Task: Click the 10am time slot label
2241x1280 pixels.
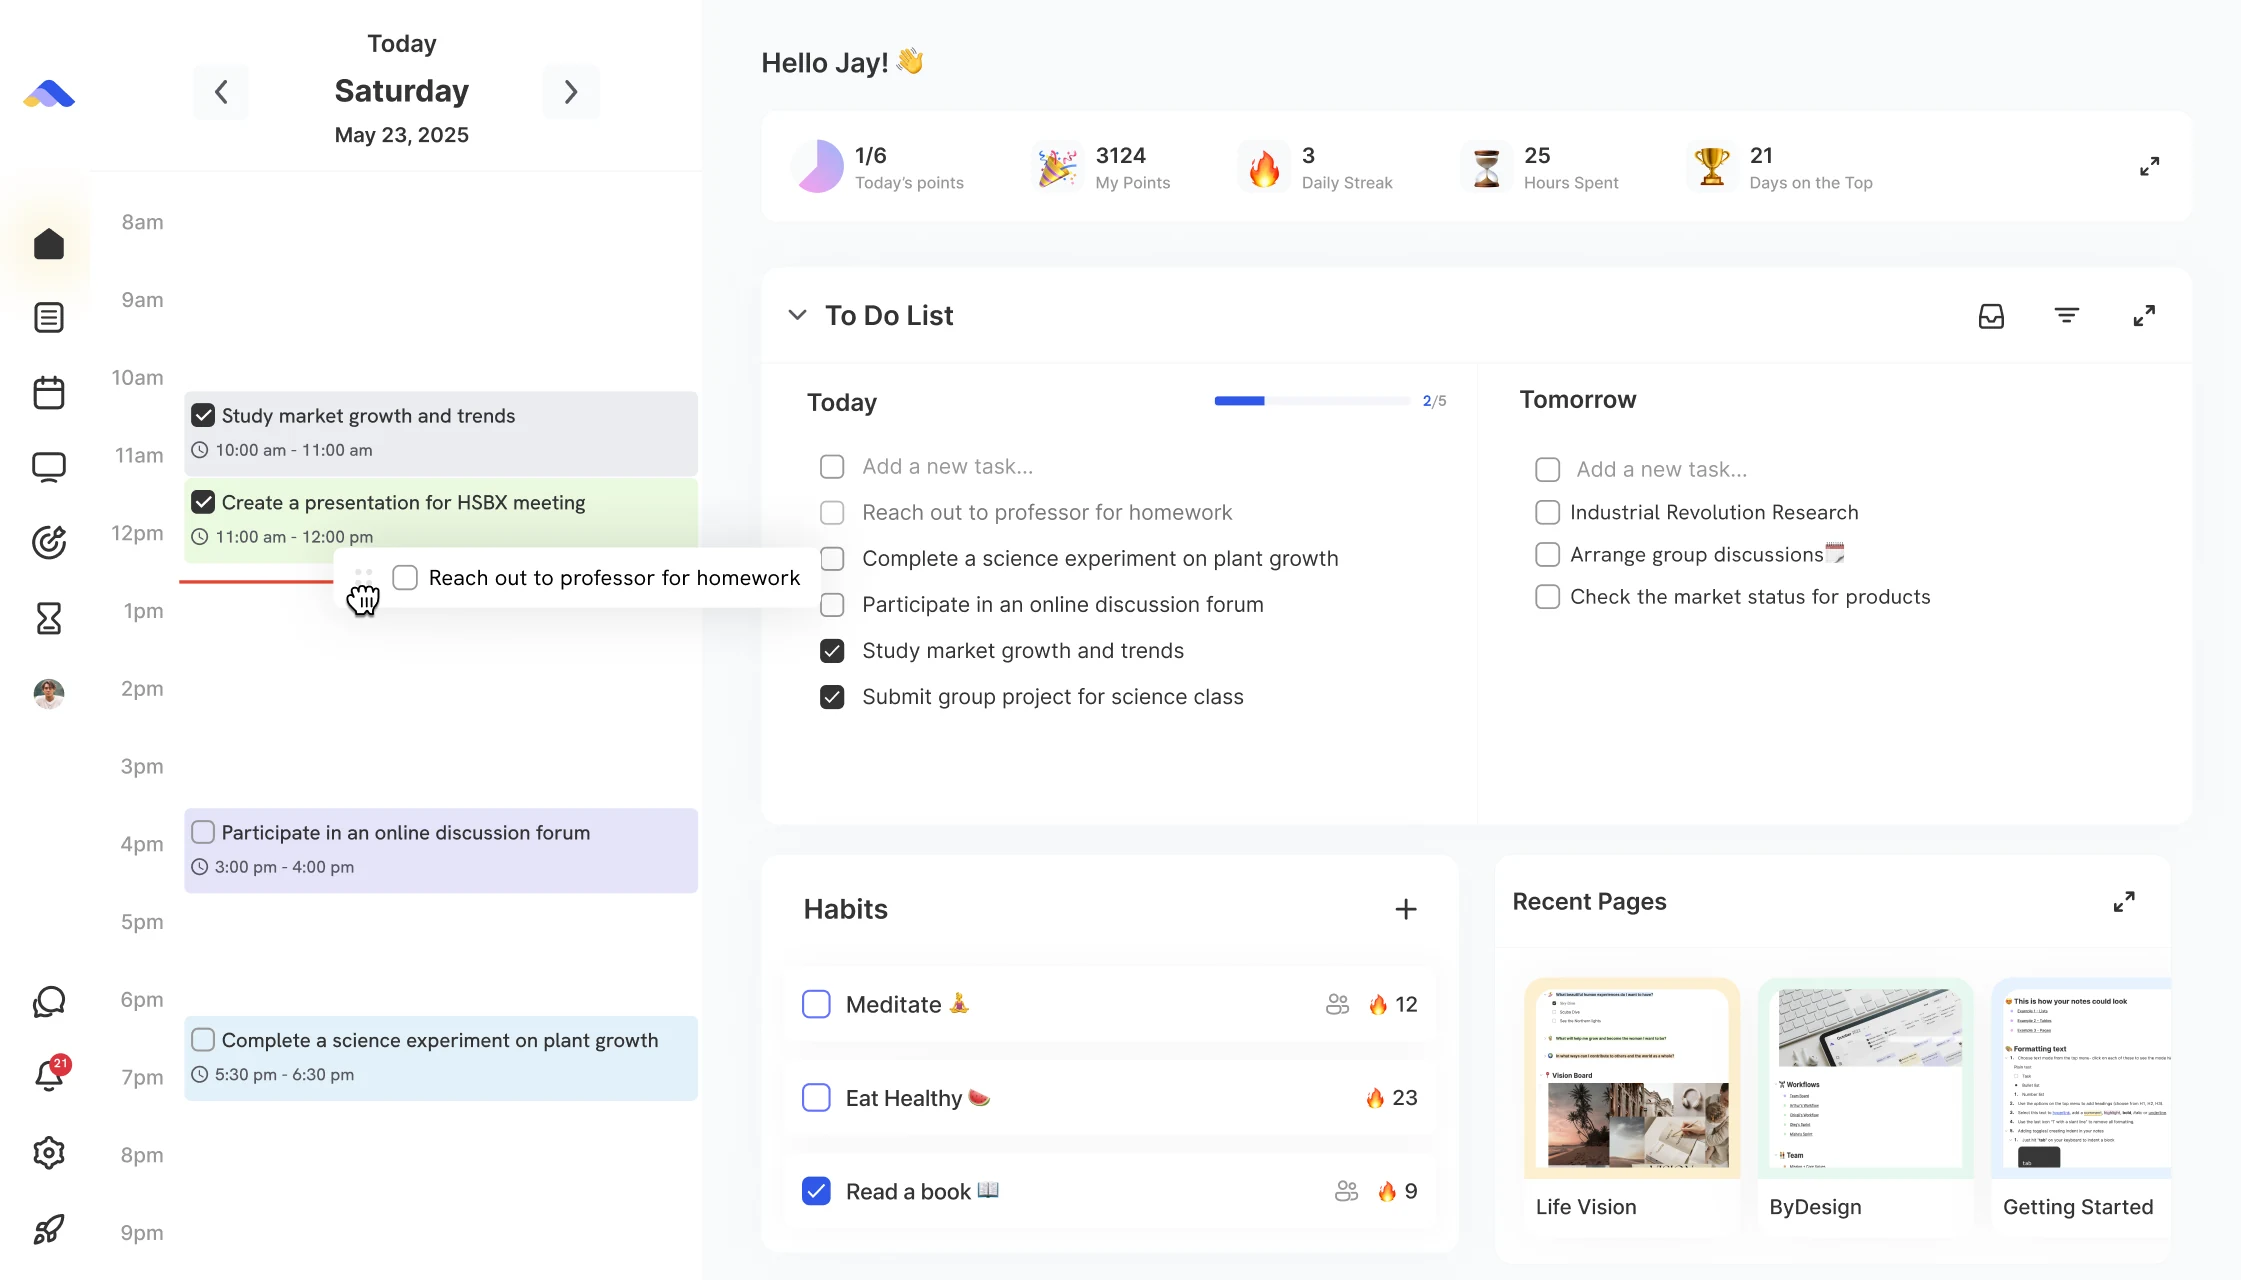Action: [x=137, y=378]
